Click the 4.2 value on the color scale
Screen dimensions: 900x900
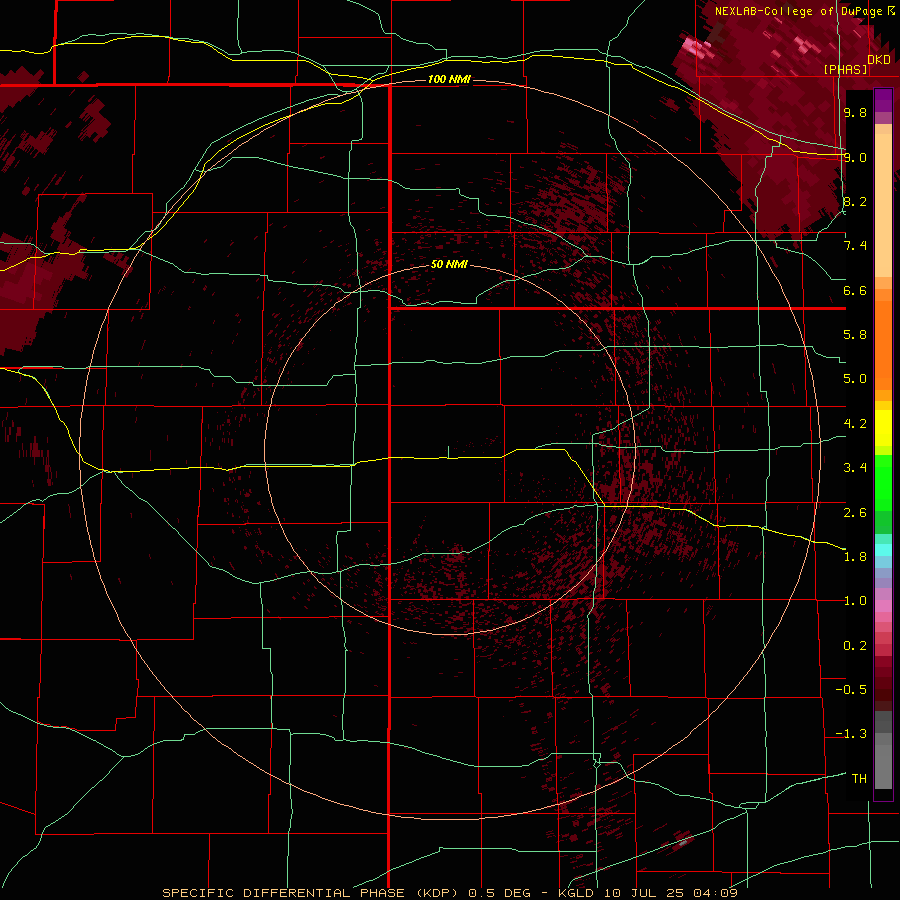[x=855, y=424]
